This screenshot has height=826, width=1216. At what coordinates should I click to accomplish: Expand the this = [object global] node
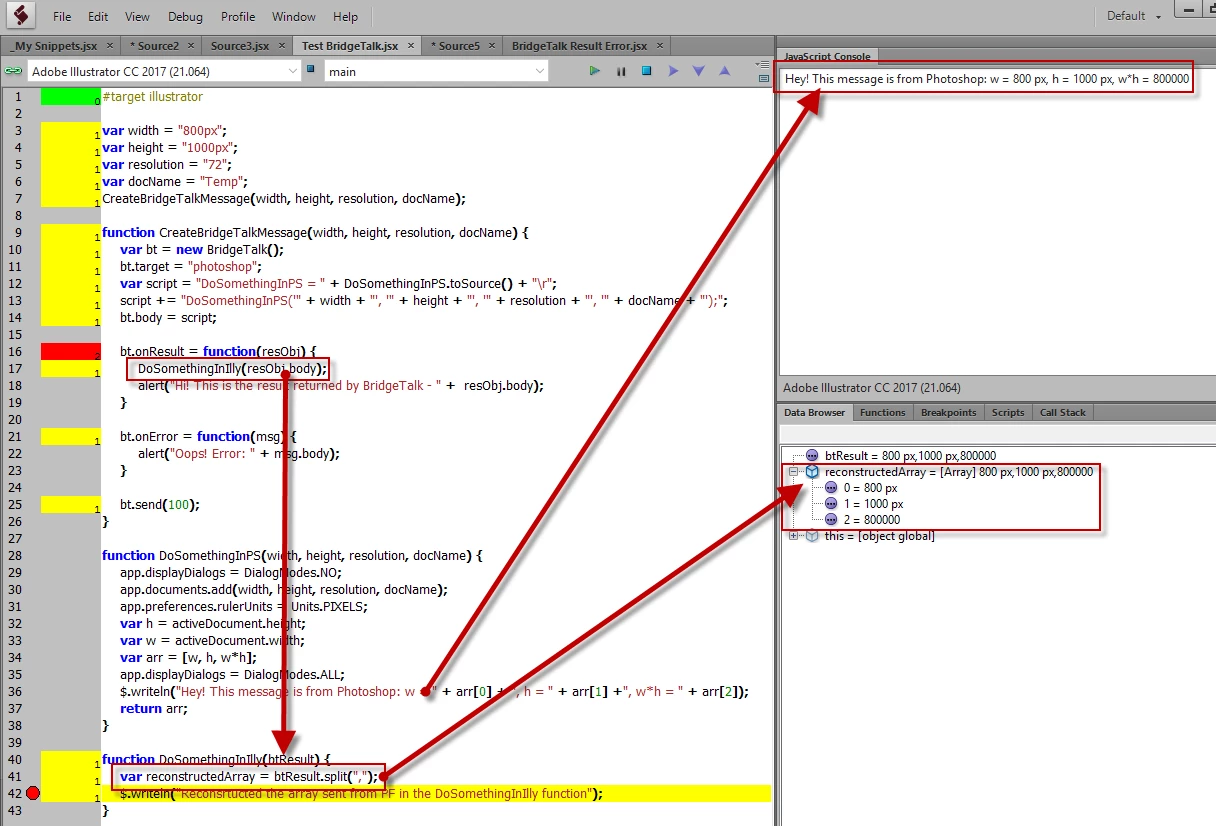pos(794,536)
